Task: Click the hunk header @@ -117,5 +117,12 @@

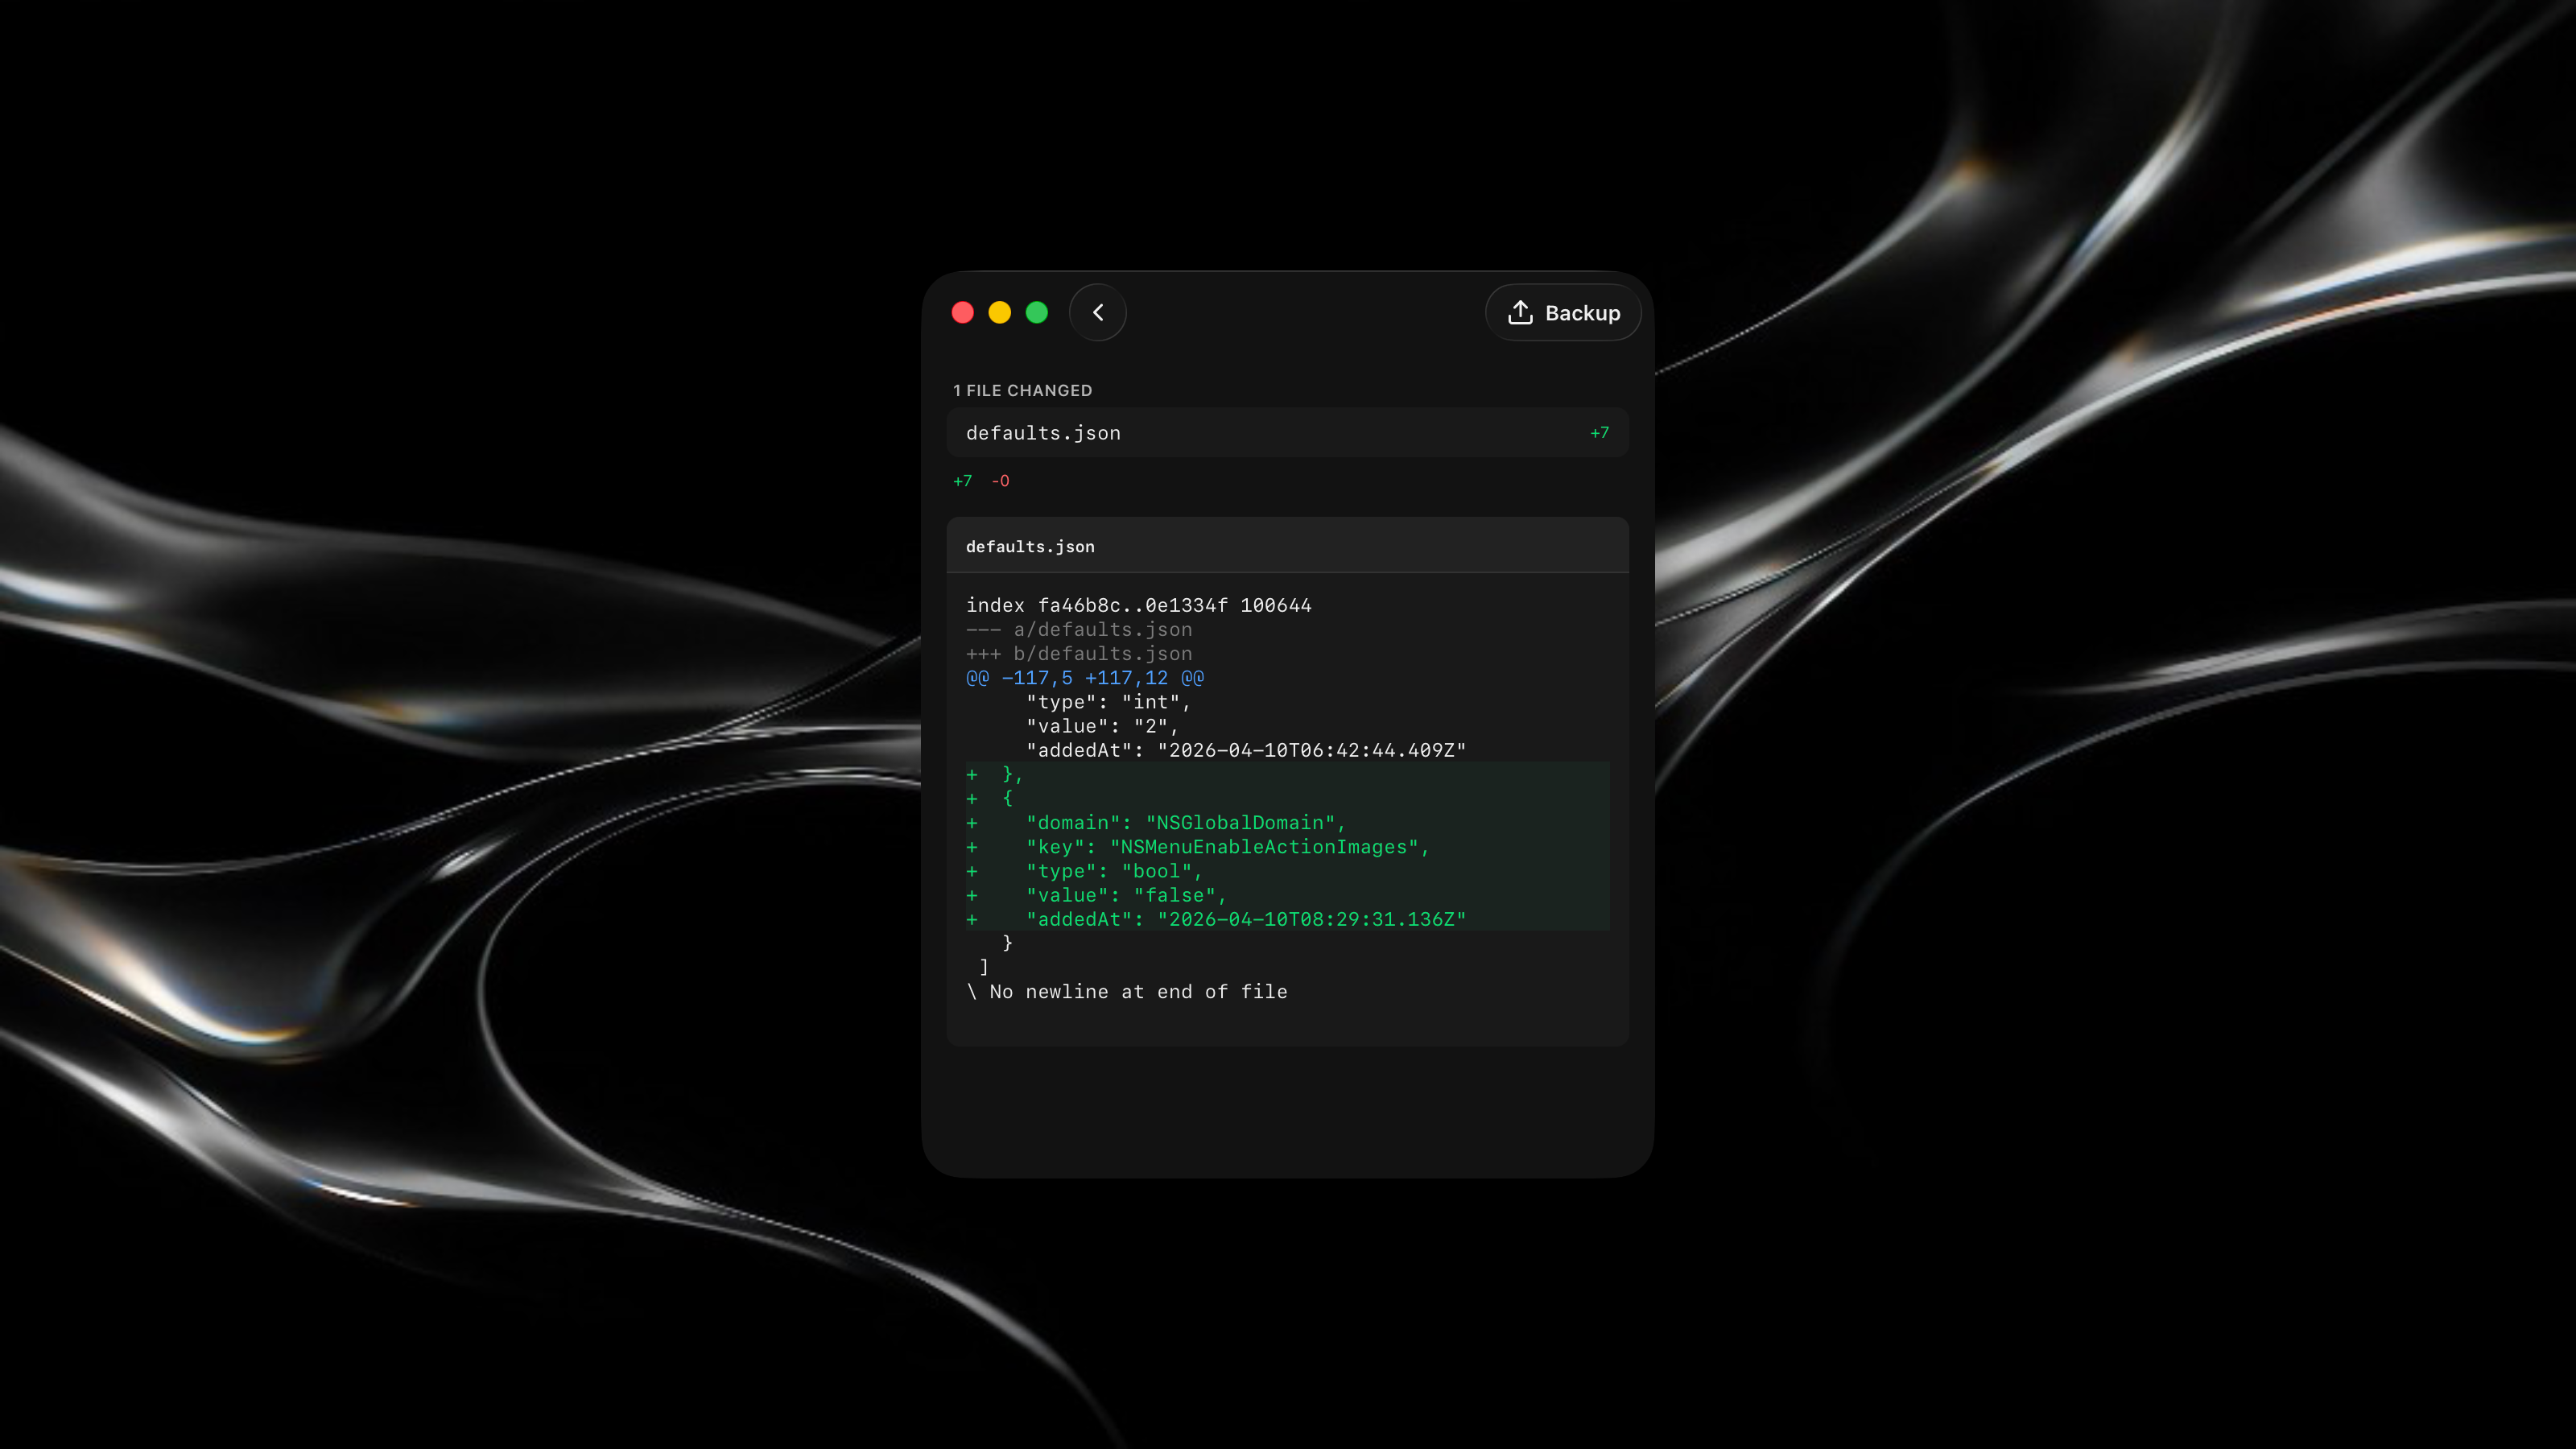Action: pos(1085,678)
